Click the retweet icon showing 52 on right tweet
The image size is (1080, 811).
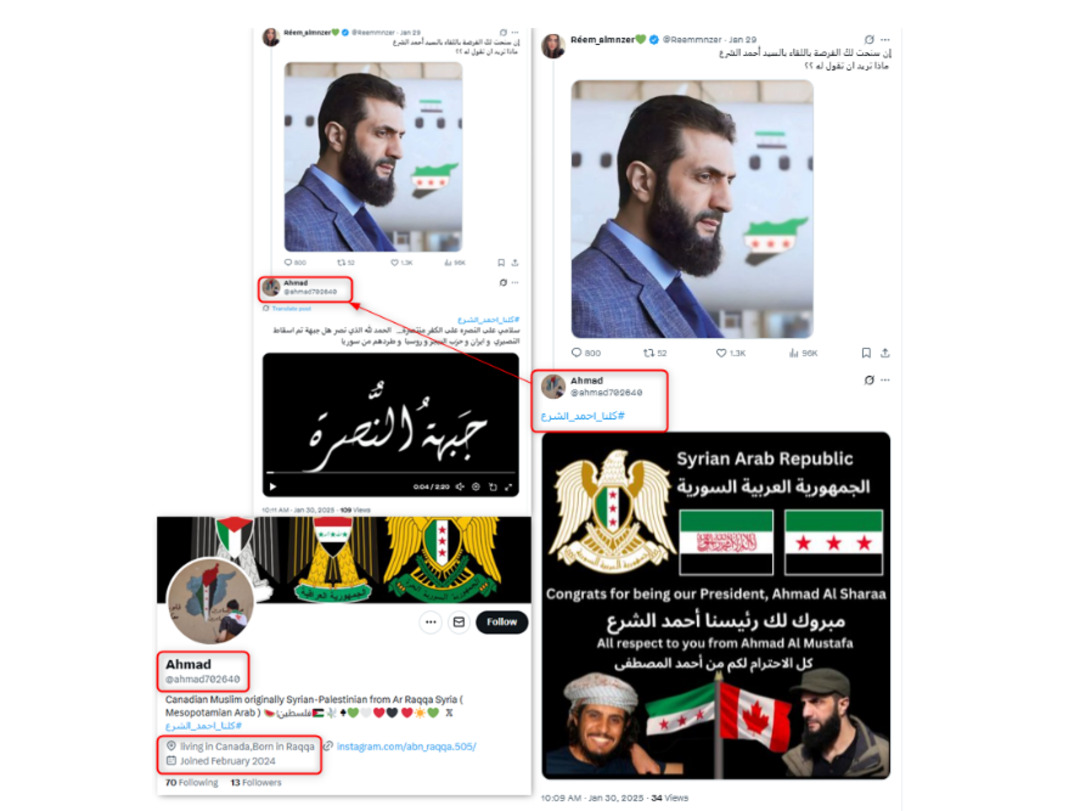point(648,353)
